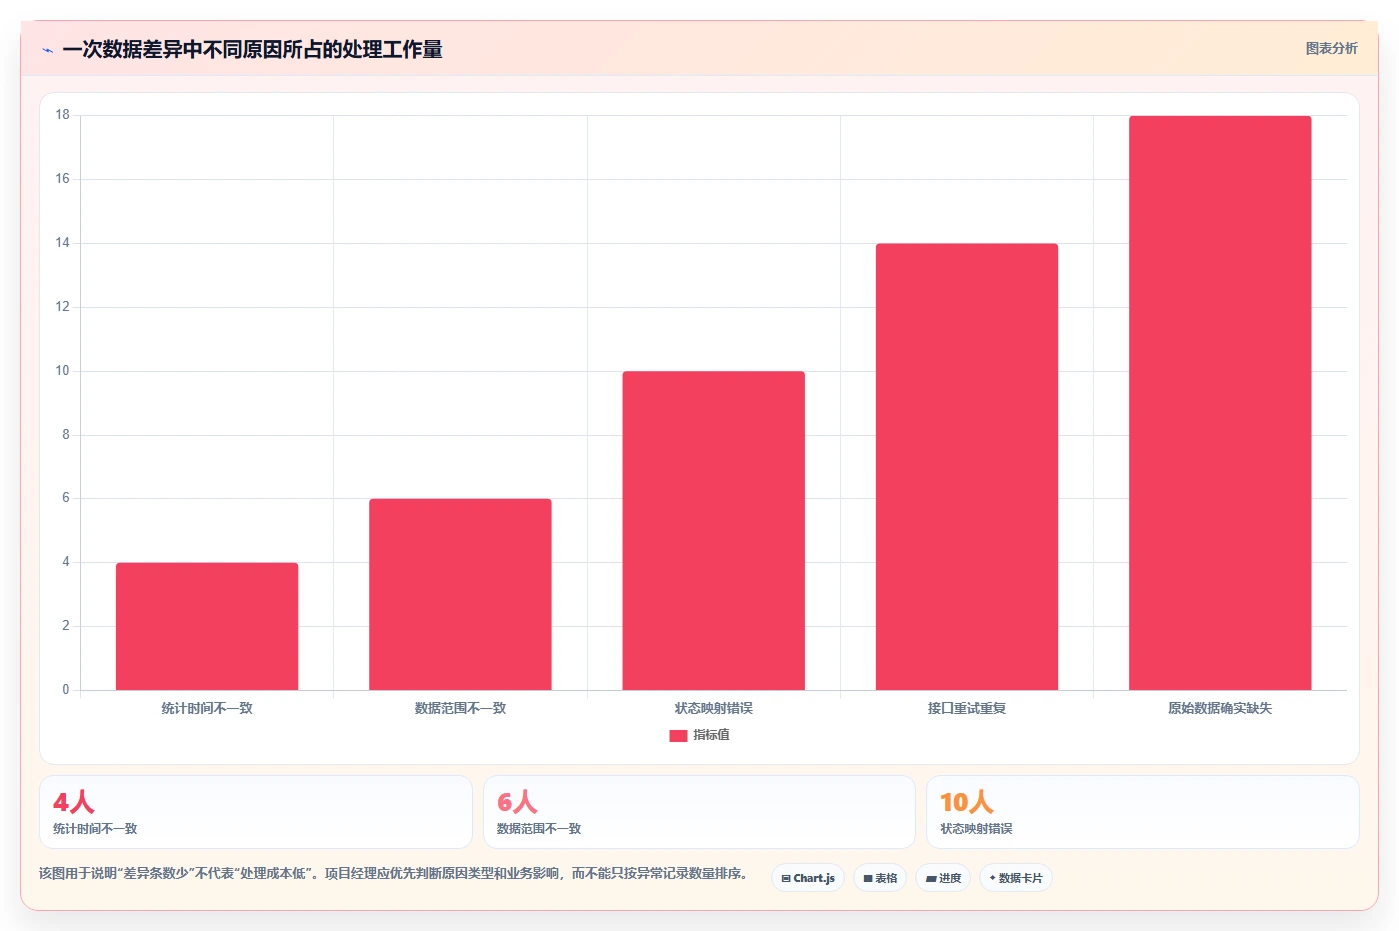Click the 原始数据确实缺失 bar in chart
Viewport: 1399px width, 931px height.
click(x=1220, y=403)
